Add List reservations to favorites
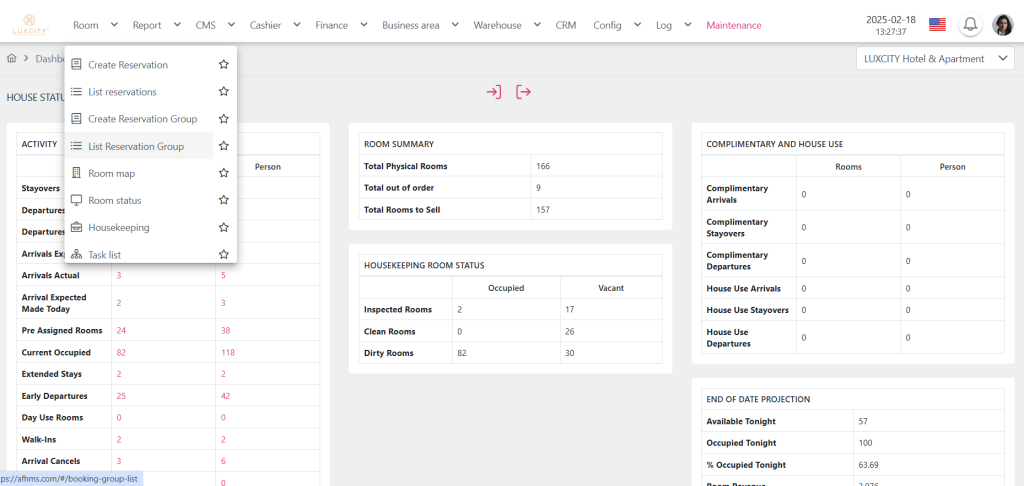 (x=224, y=92)
